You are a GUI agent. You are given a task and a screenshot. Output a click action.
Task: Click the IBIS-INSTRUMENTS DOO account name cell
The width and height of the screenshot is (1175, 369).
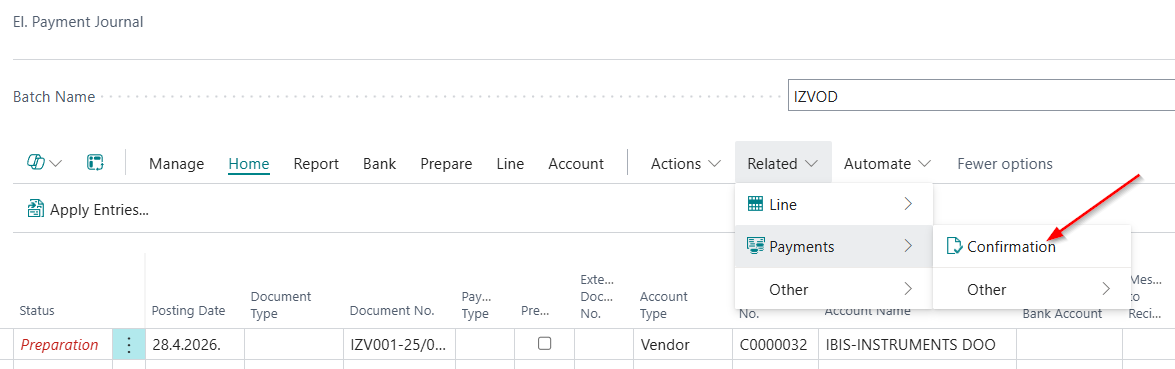coord(916,345)
